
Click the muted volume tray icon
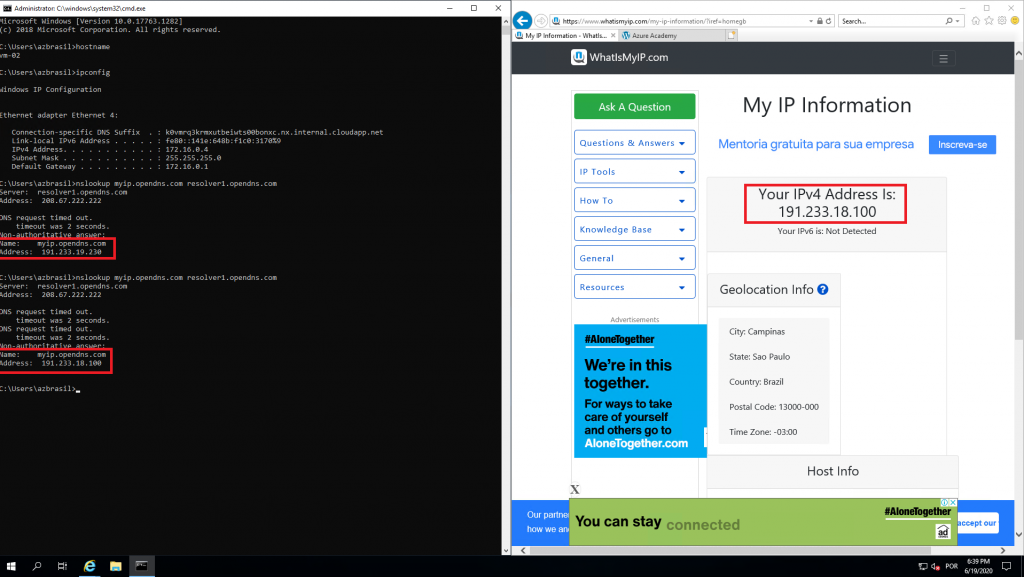tap(935, 567)
